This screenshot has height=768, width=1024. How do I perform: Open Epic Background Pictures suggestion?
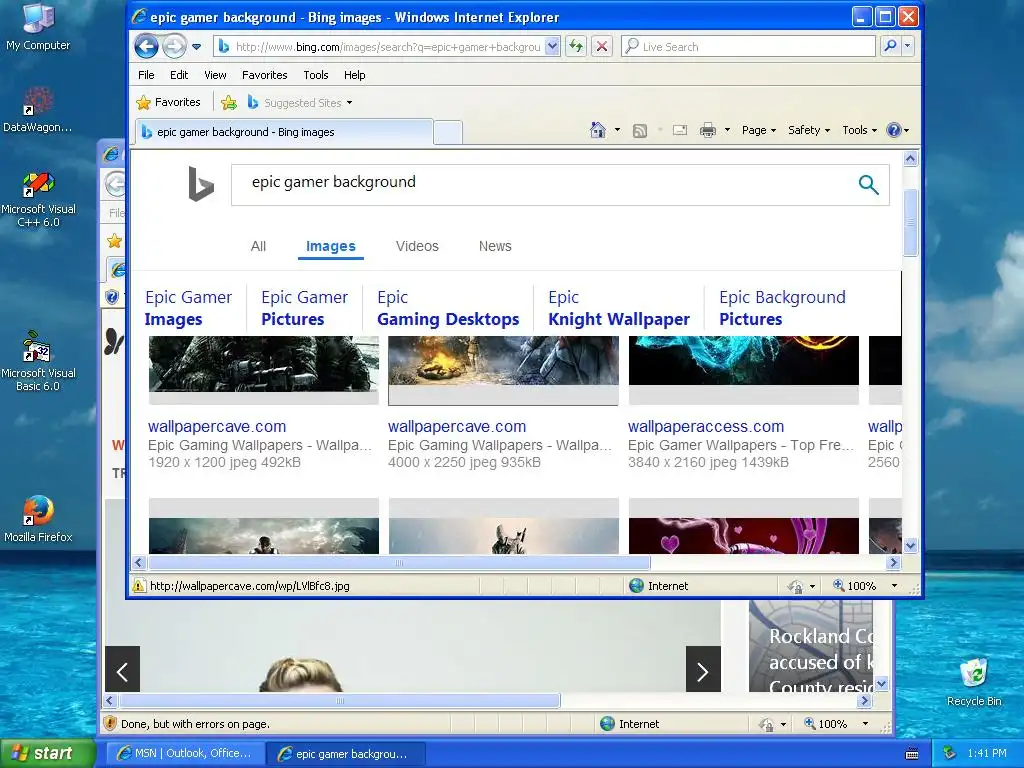pos(782,308)
